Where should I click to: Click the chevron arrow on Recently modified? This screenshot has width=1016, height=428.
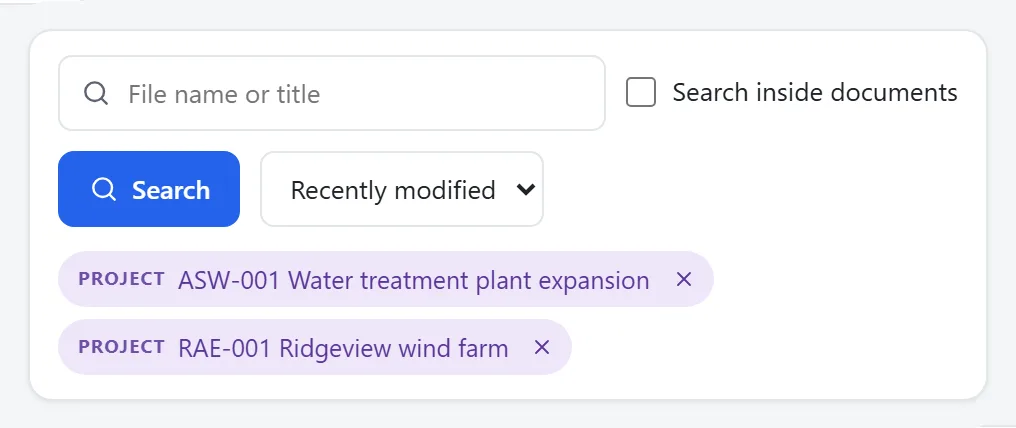pyautogui.click(x=525, y=189)
